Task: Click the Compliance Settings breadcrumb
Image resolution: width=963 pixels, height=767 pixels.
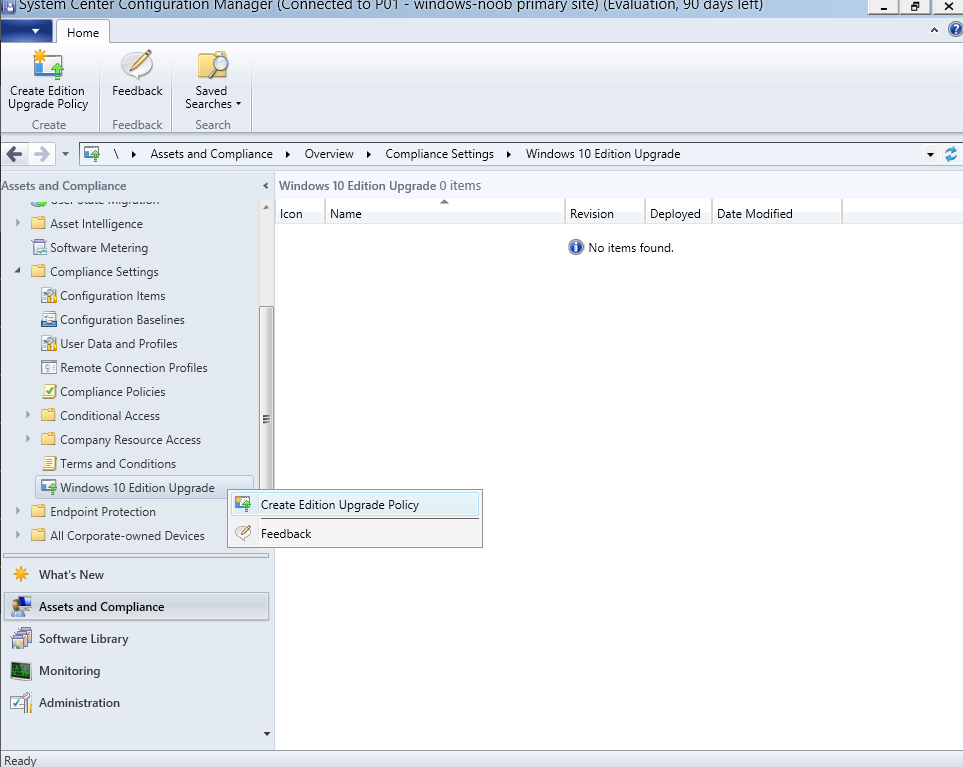Action: pyautogui.click(x=440, y=154)
